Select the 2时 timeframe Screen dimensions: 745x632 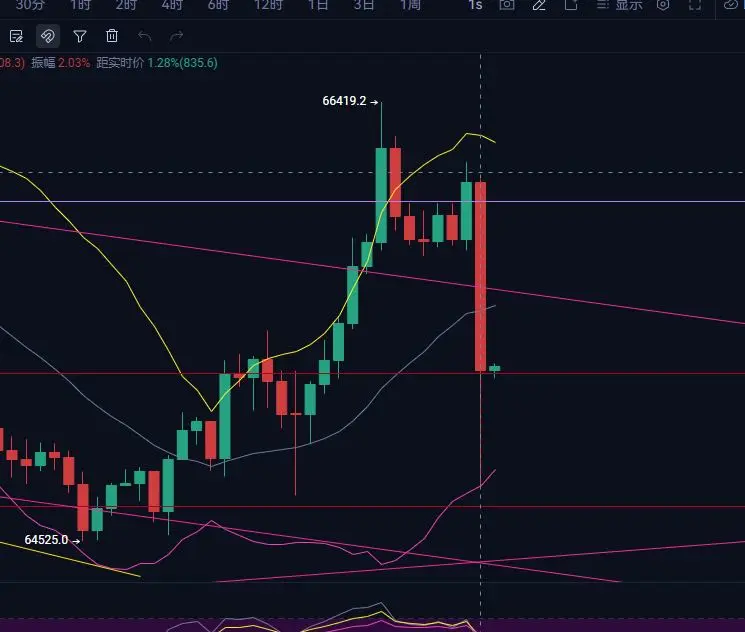pyautogui.click(x=126, y=5)
